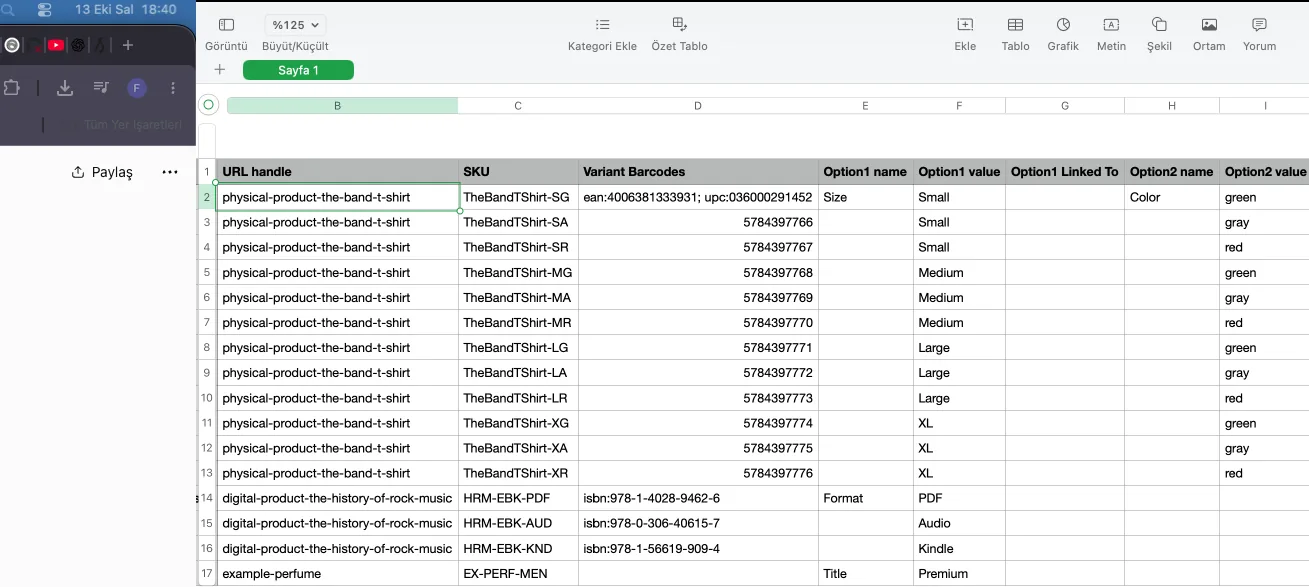Viewport: 1309px width, 587px height.
Task: Select cell EX-PERF-MEN
Action: 518,573
